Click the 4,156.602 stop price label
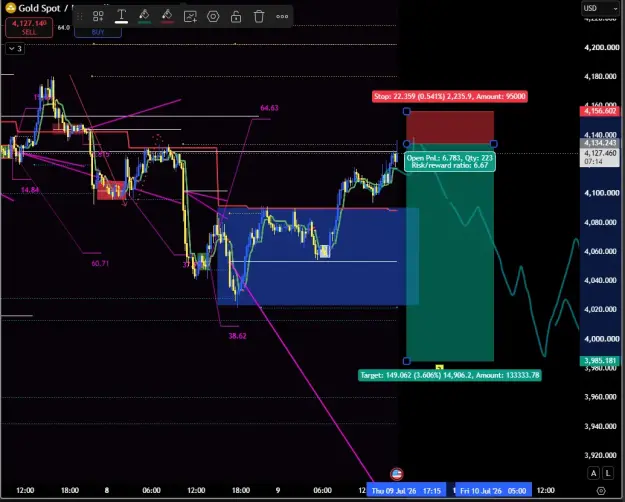625x502 pixels. click(x=600, y=111)
